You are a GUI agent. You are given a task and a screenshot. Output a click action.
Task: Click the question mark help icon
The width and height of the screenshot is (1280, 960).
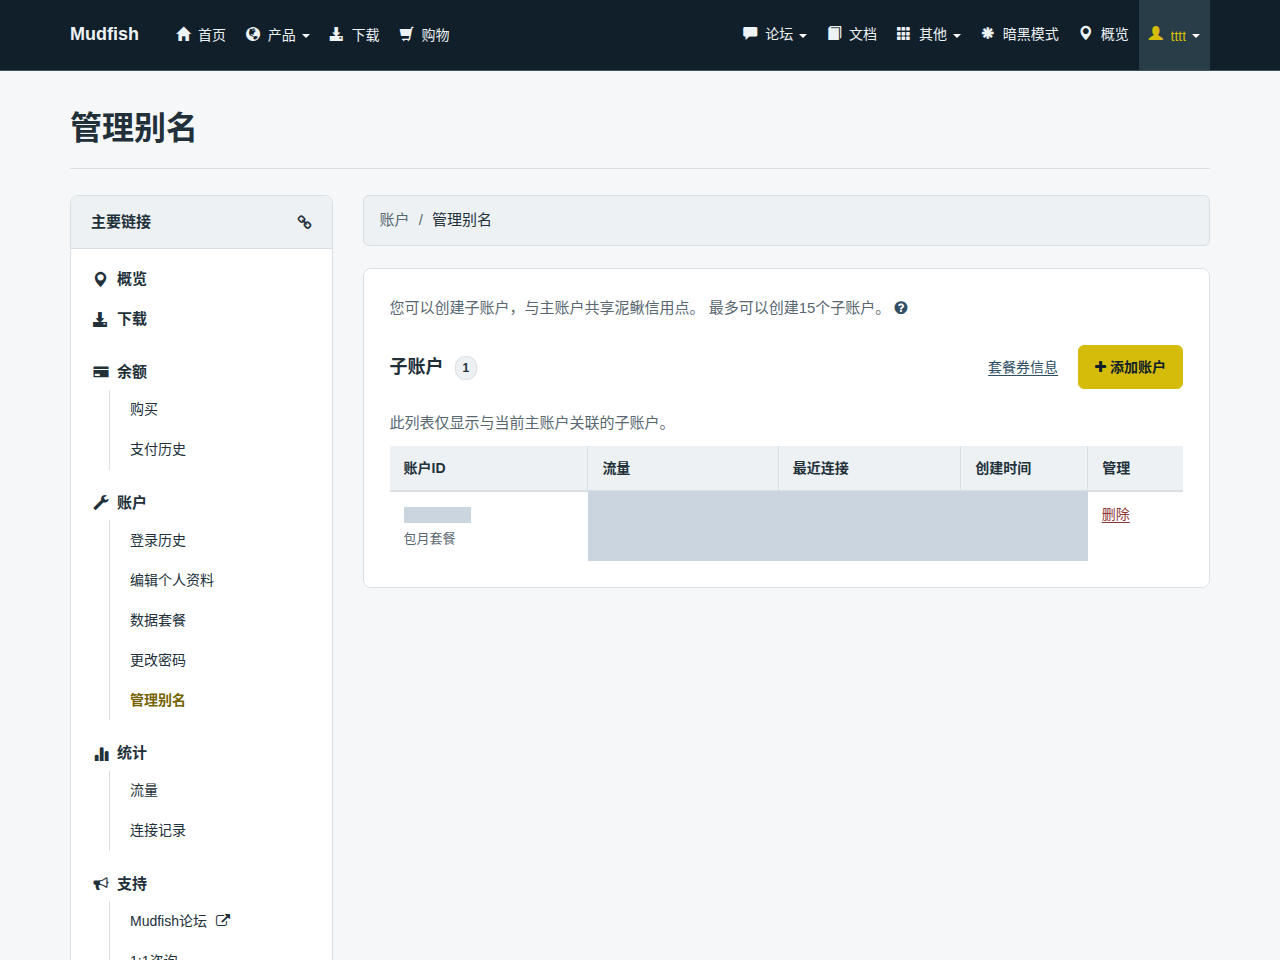[901, 308]
